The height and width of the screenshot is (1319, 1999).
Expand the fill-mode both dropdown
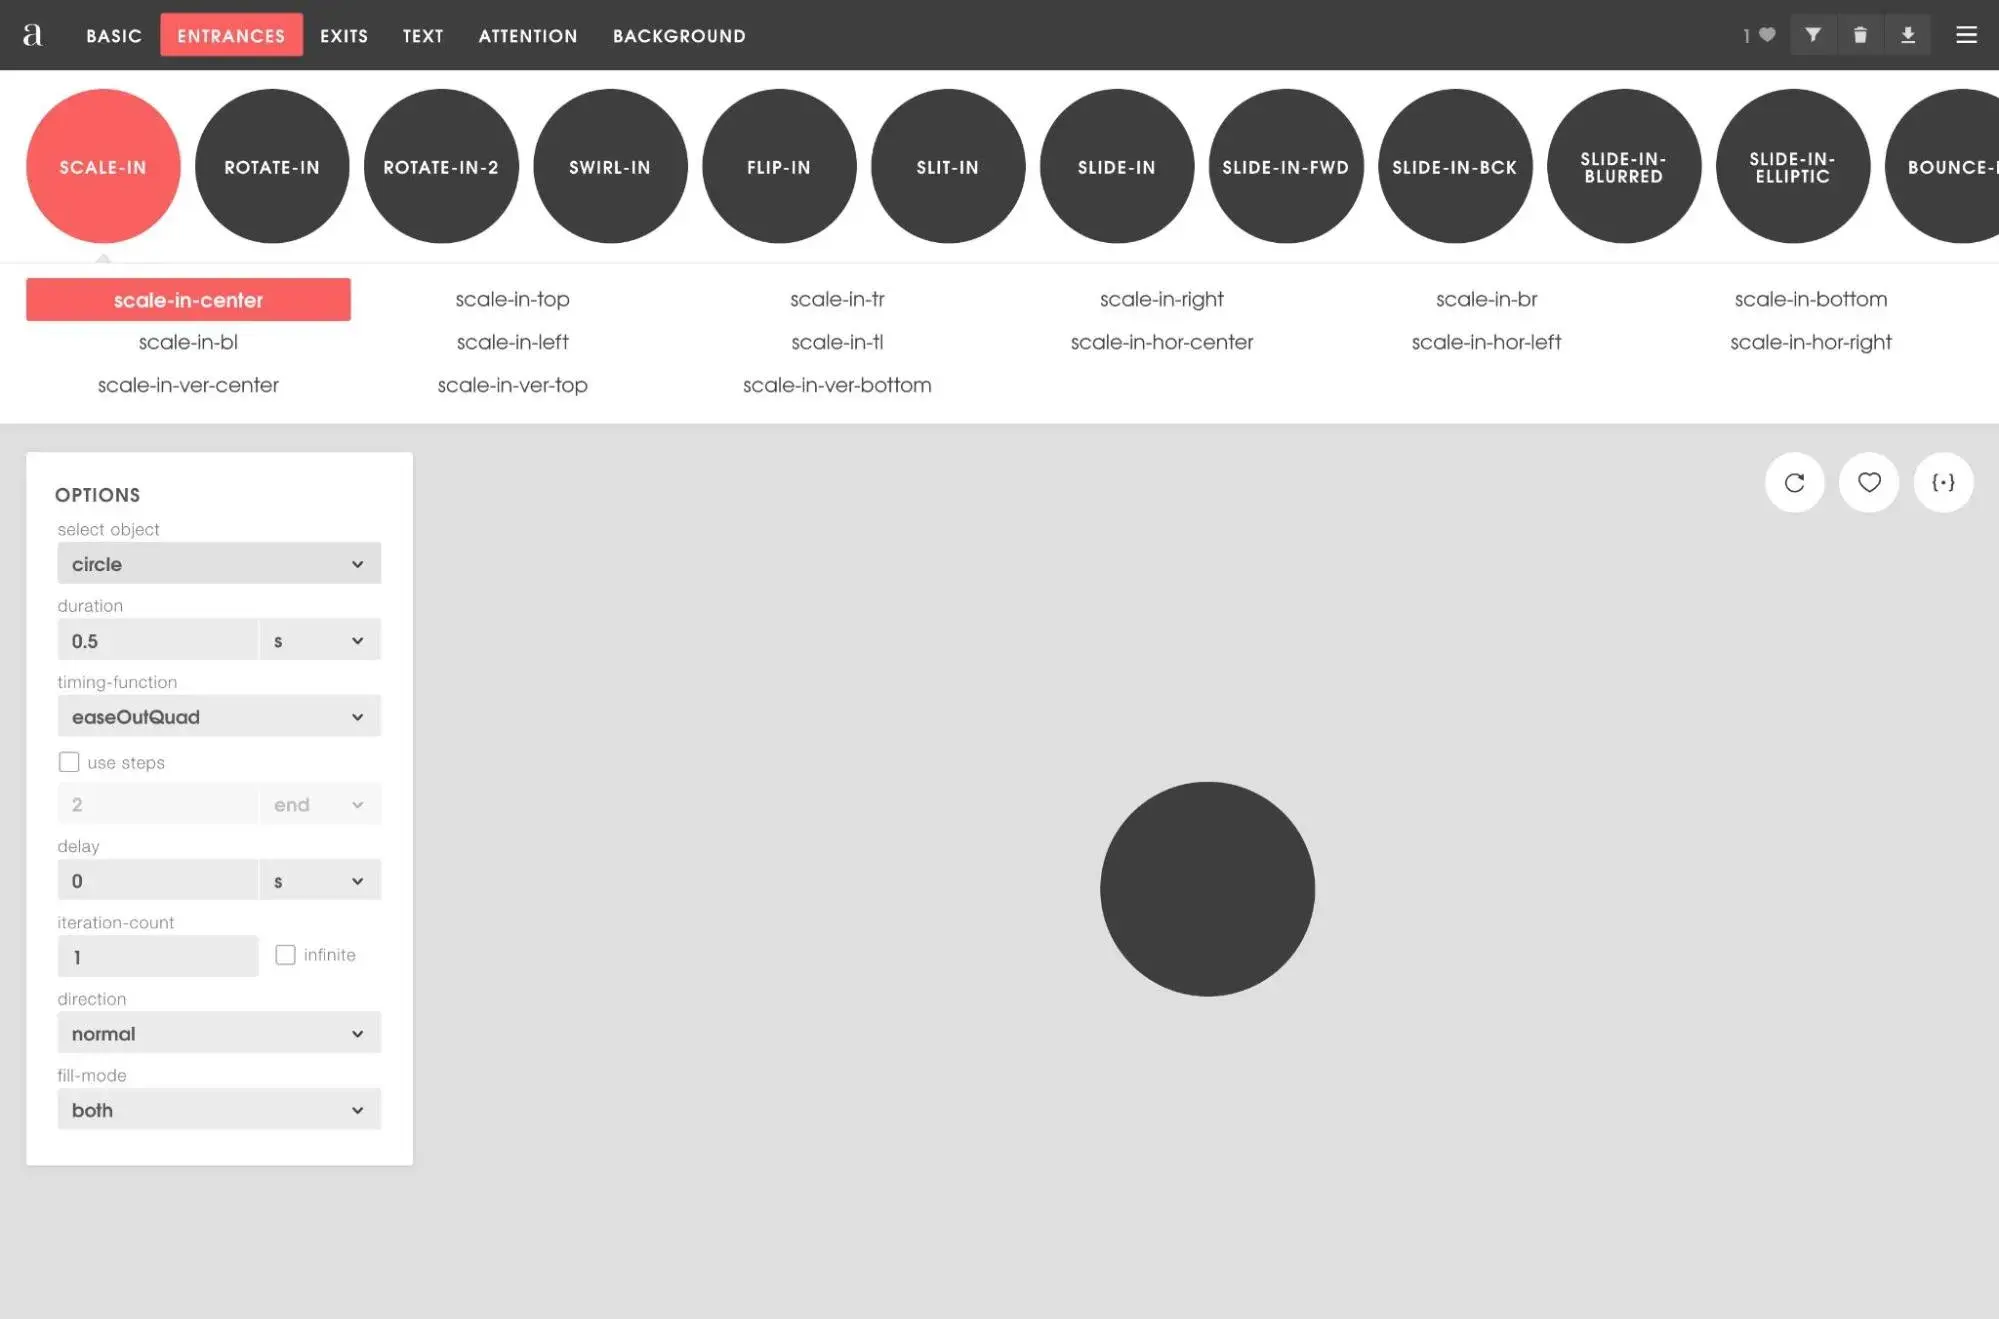[x=218, y=1108]
